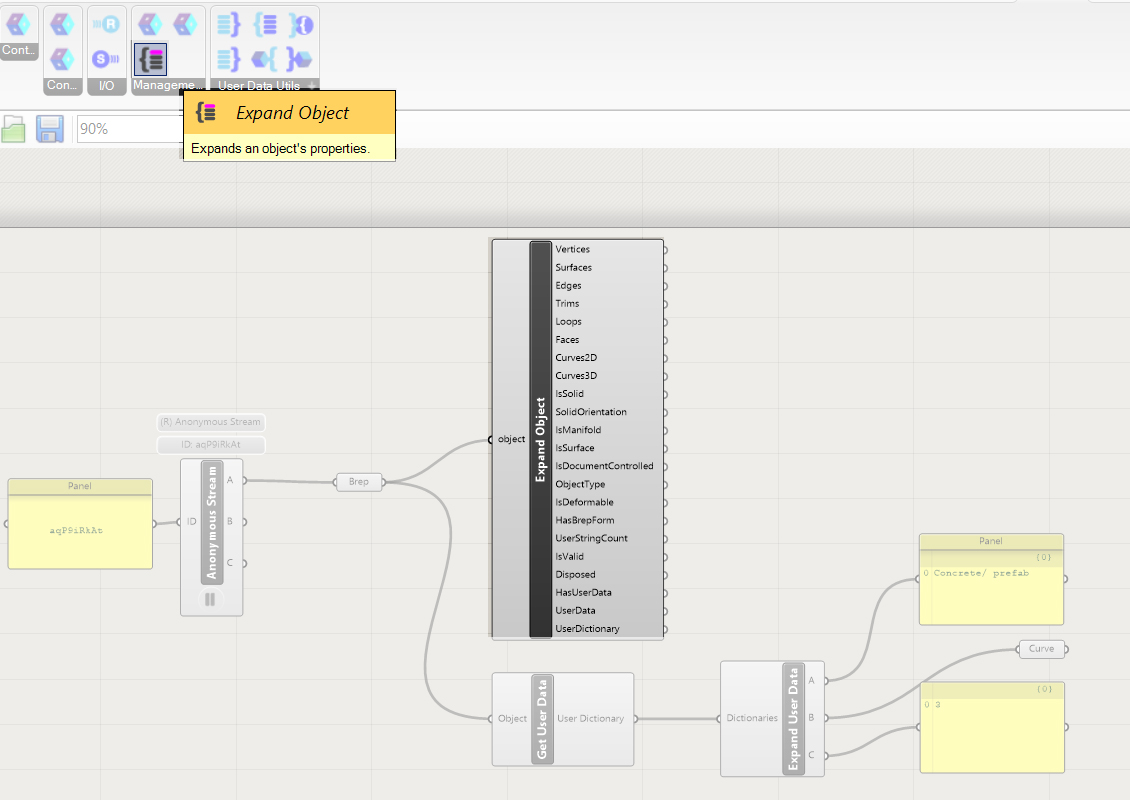Select the highlighted Expand Object toolbar icon
The image size is (1130, 800).
[x=150, y=58]
